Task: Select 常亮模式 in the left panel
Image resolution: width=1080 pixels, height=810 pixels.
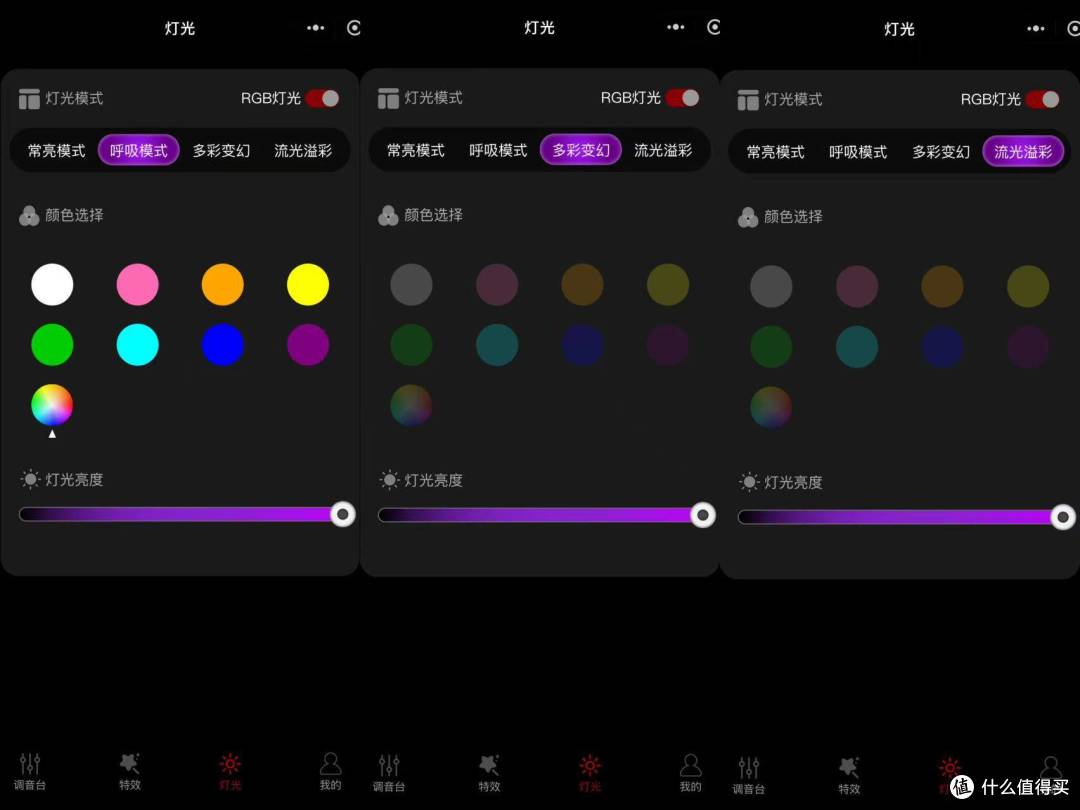Action: 56,150
